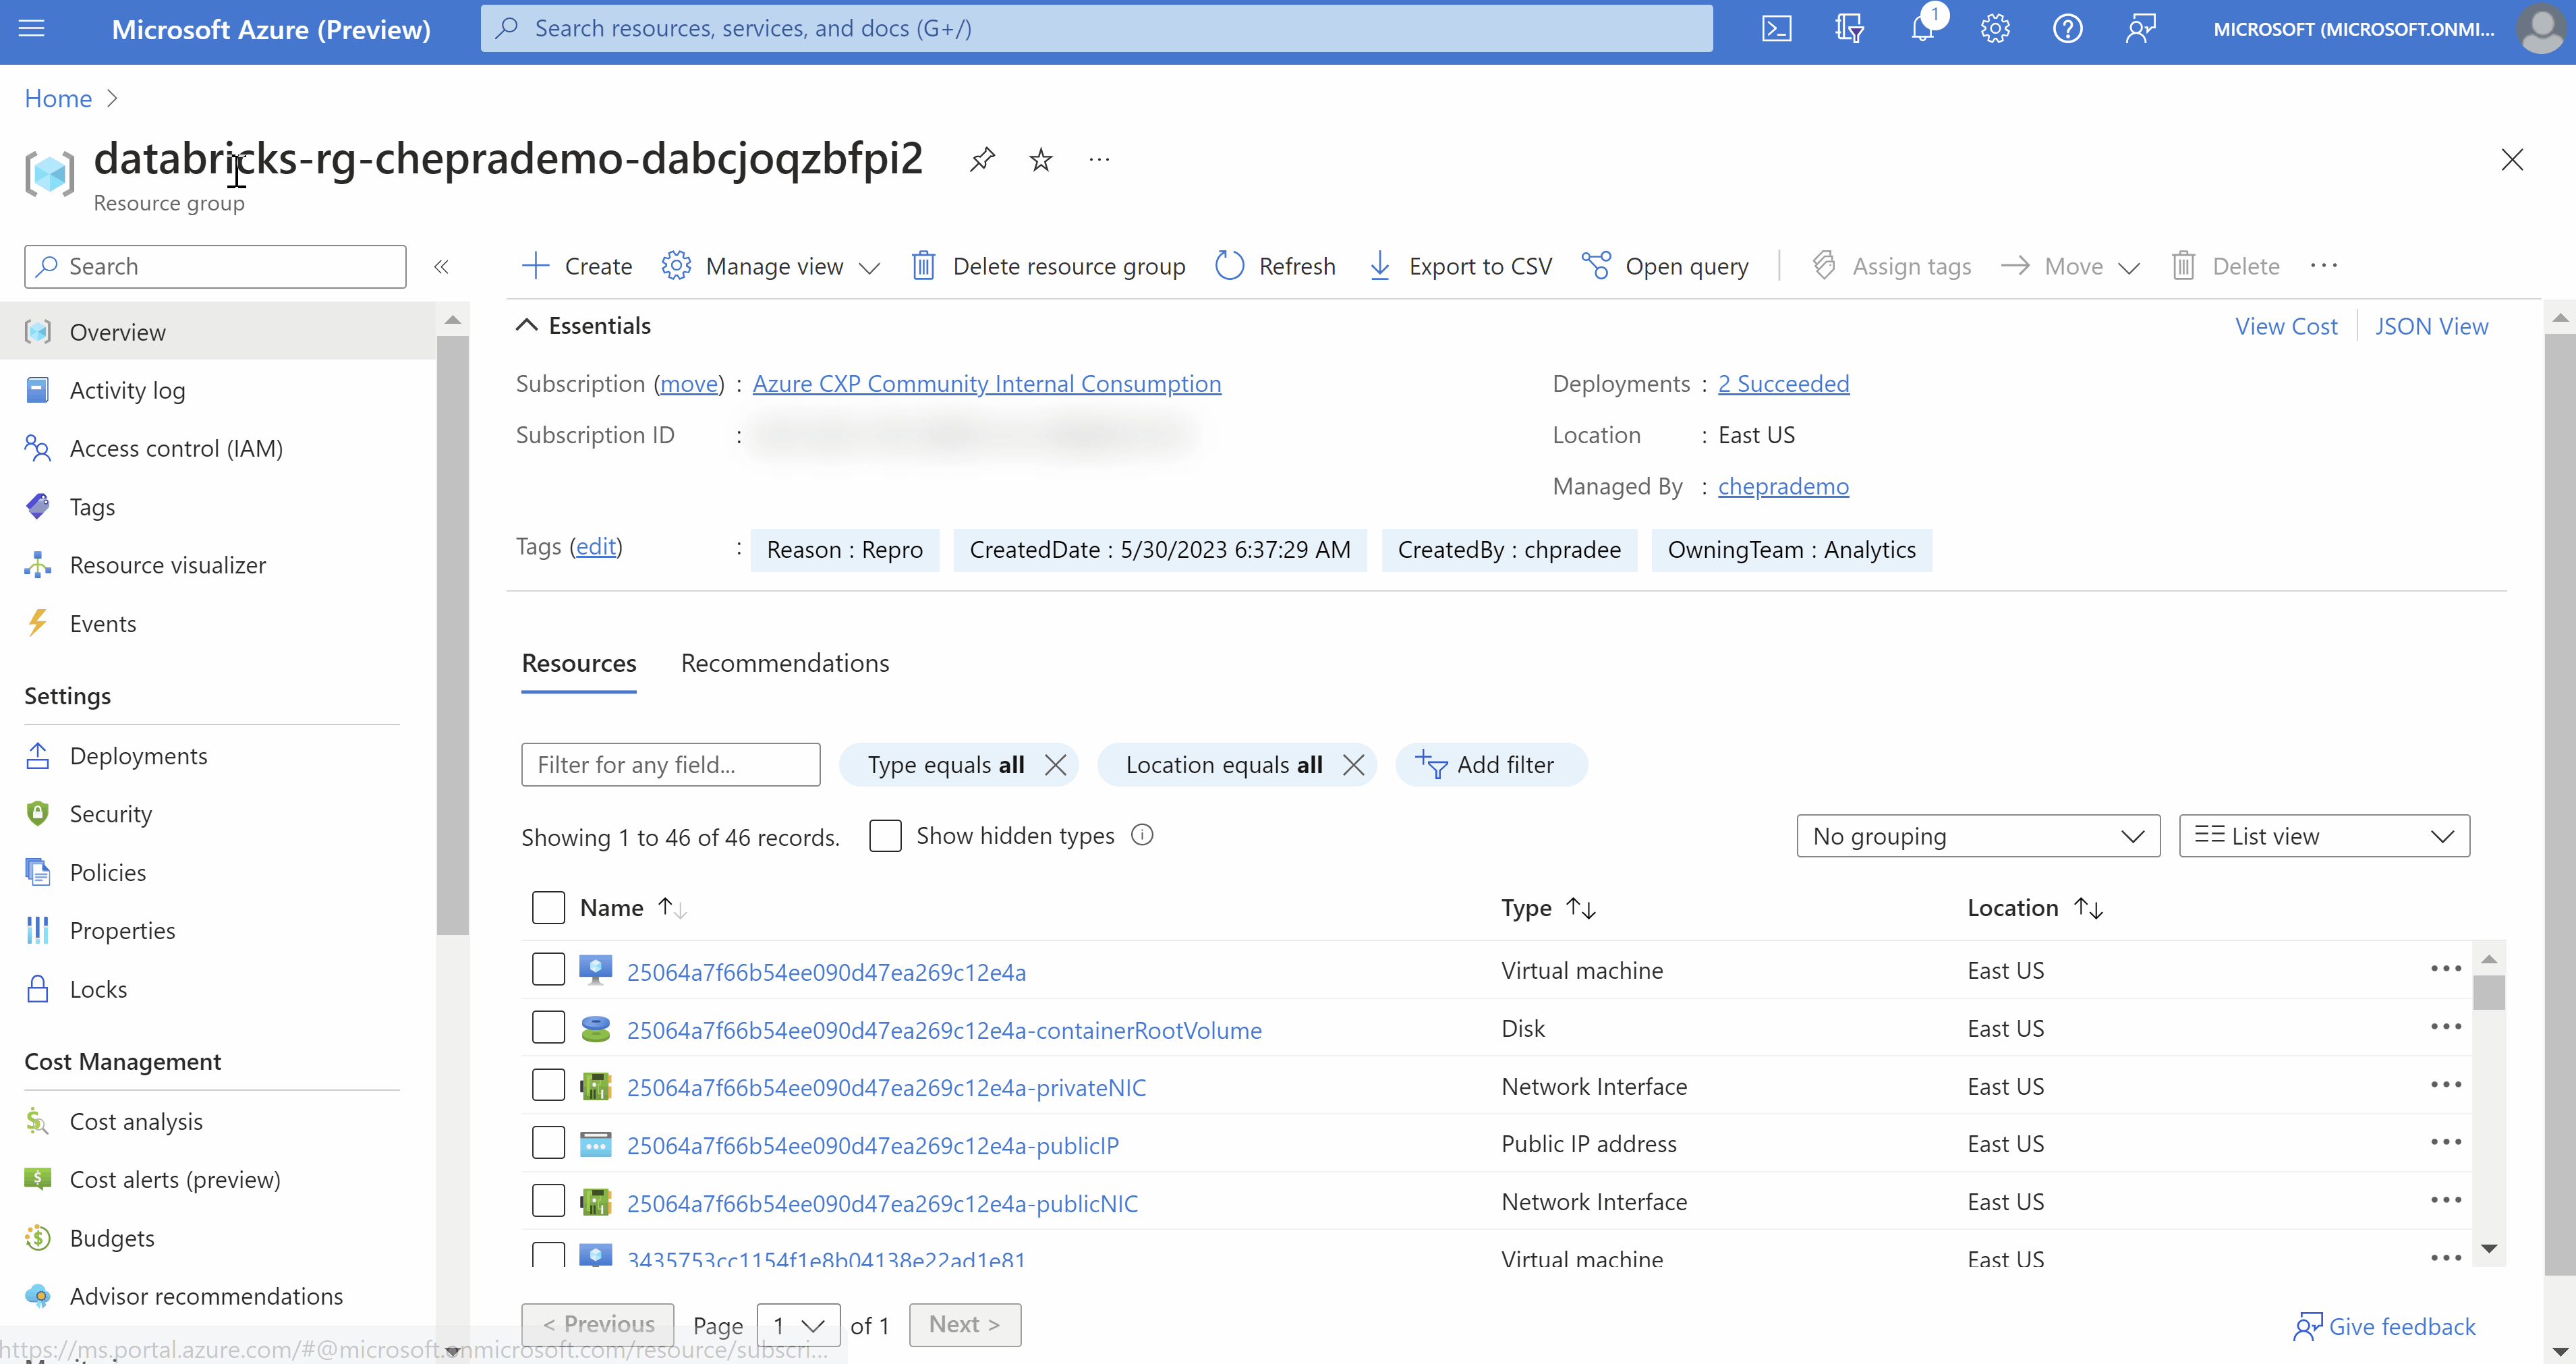Mark the resource group as favorite with the star
Screen dimensions: 2576x1364
click(x=1041, y=160)
